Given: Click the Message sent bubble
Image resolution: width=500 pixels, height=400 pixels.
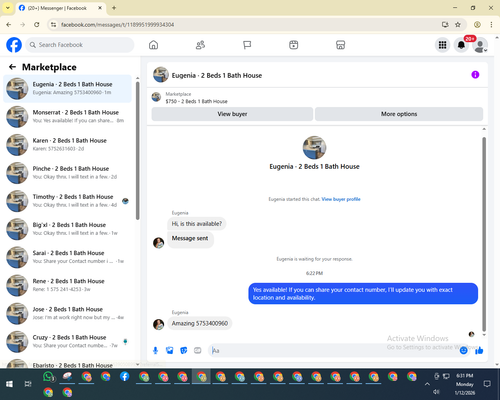Looking at the screenshot, I should point(190,239).
